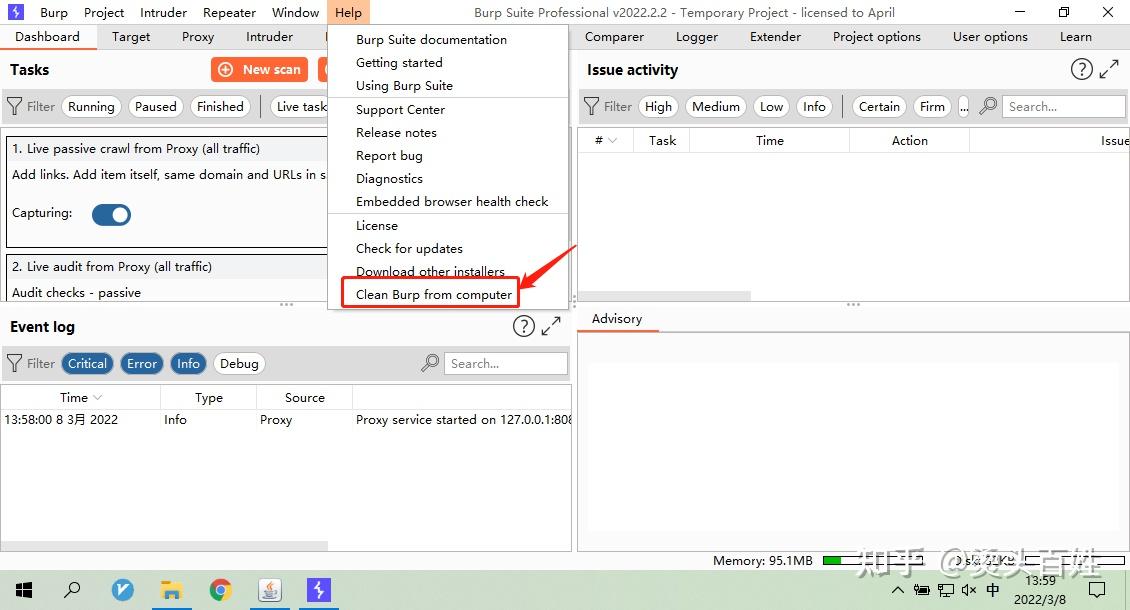Open the Project options tab
Viewport: 1130px width, 610px height.
point(876,37)
